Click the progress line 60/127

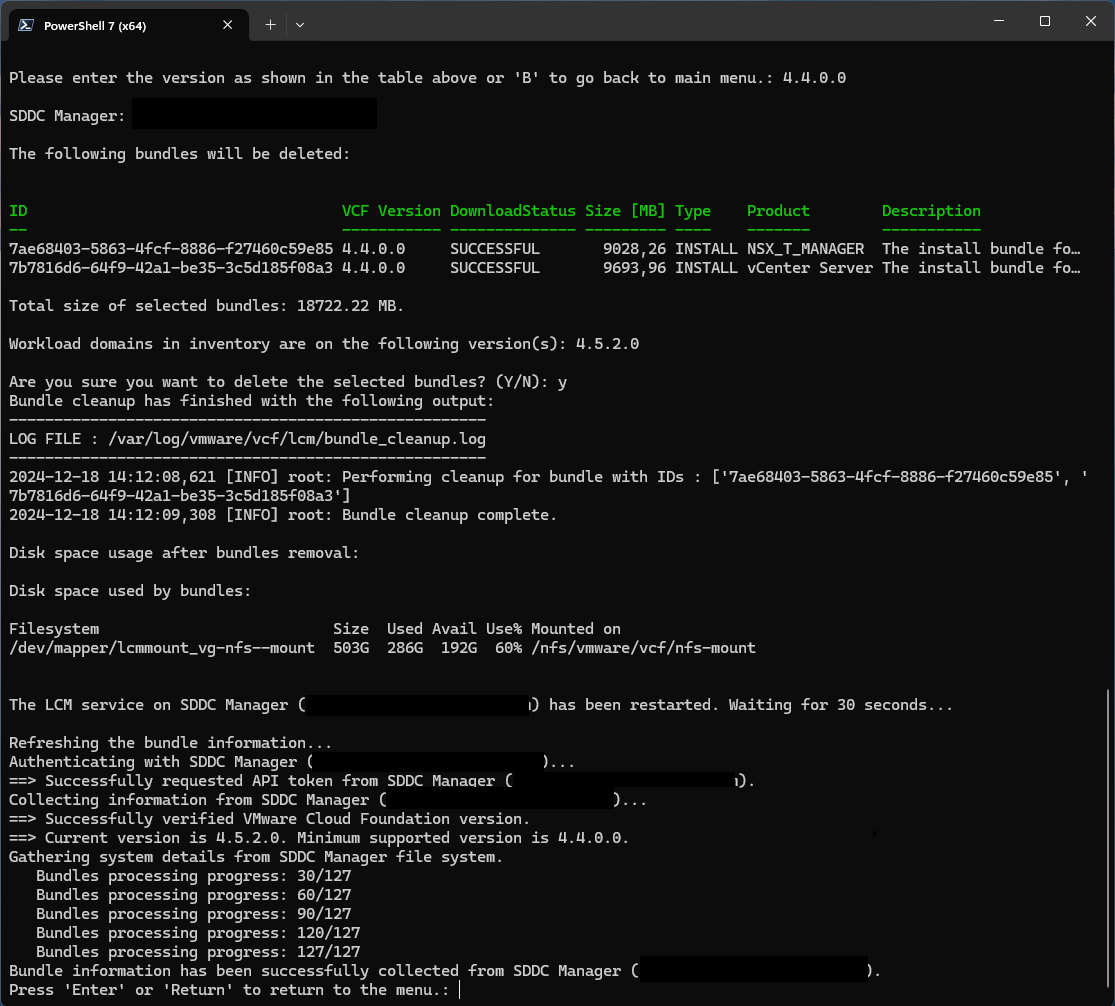point(193,895)
